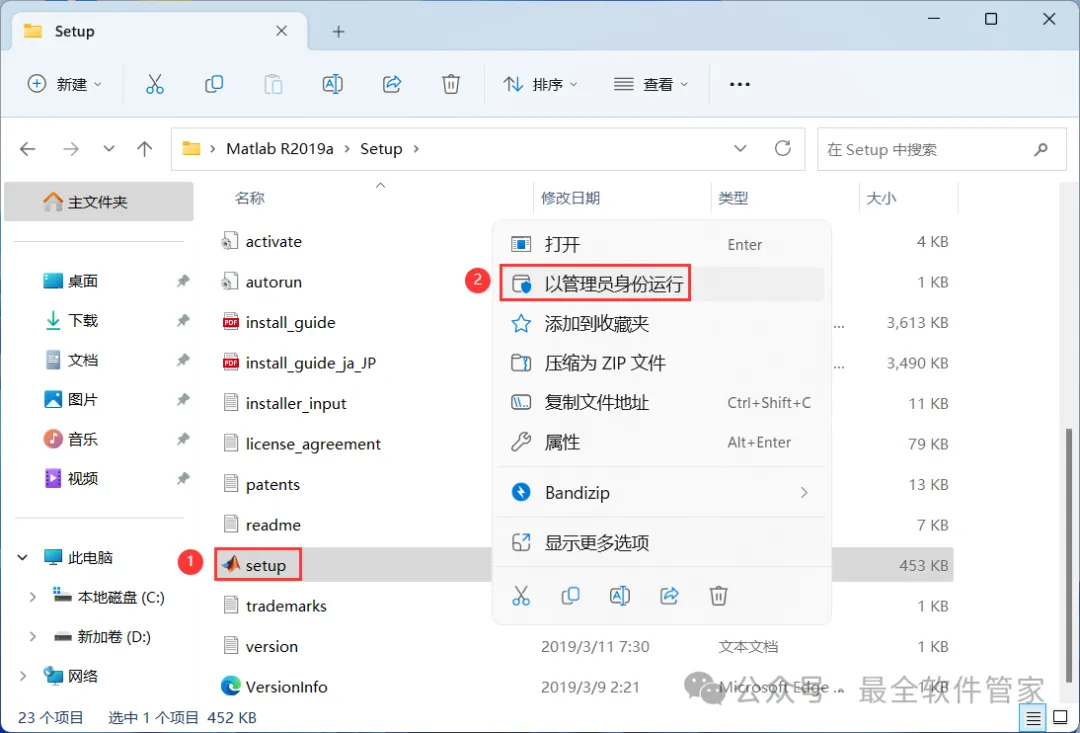Select the license_agreement file
Viewport: 1080px width, 733px height.
pos(313,444)
